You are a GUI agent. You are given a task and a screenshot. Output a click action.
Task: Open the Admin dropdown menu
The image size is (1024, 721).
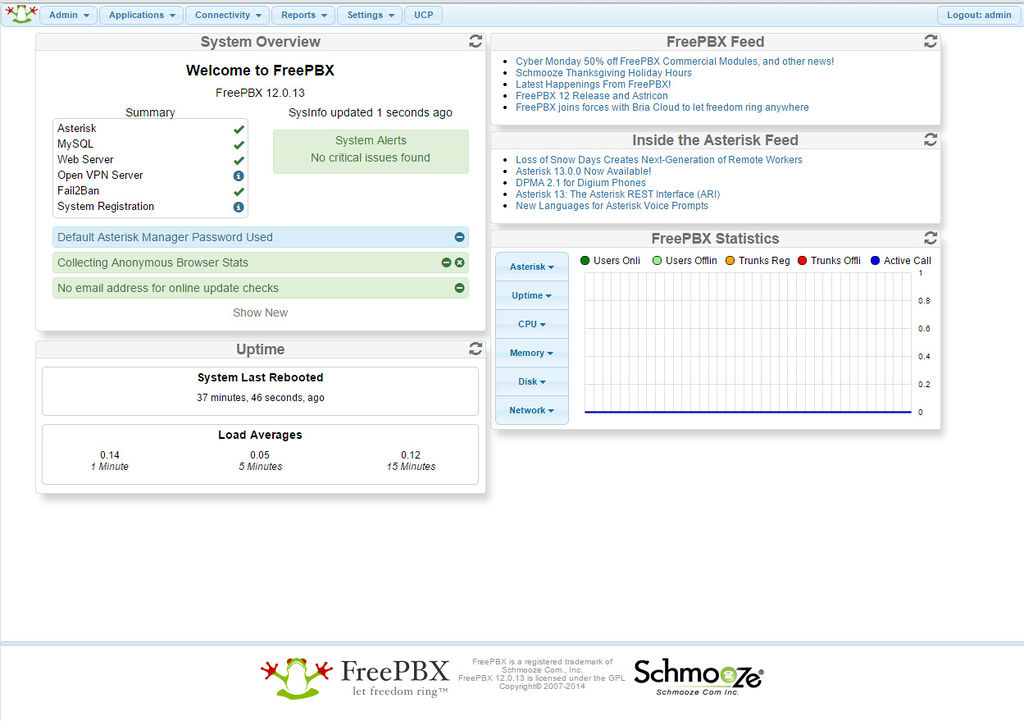pyautogui.click(x=69, y=15)
